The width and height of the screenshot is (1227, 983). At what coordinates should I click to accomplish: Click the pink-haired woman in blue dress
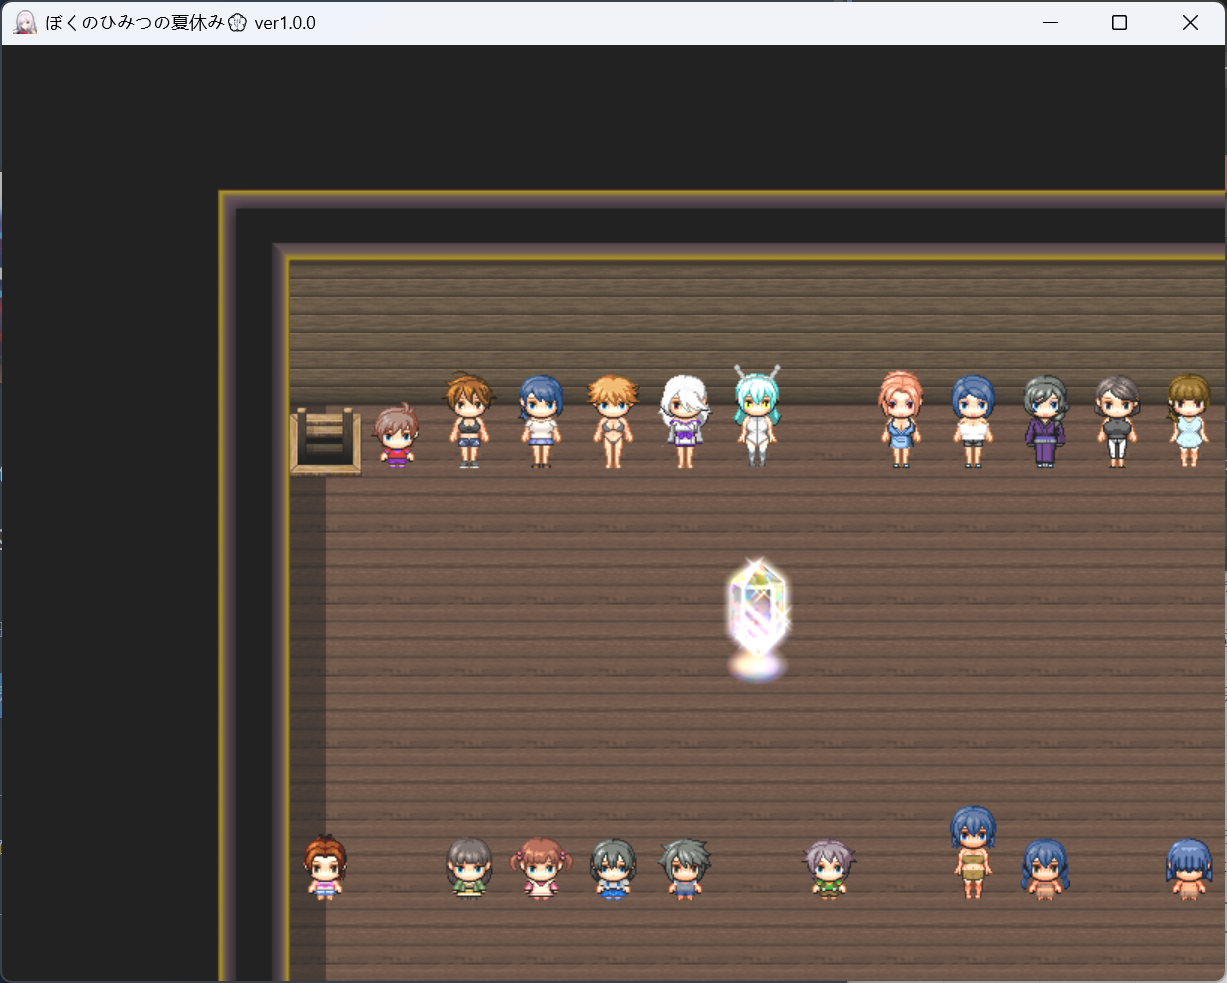(x=901, y=420)
